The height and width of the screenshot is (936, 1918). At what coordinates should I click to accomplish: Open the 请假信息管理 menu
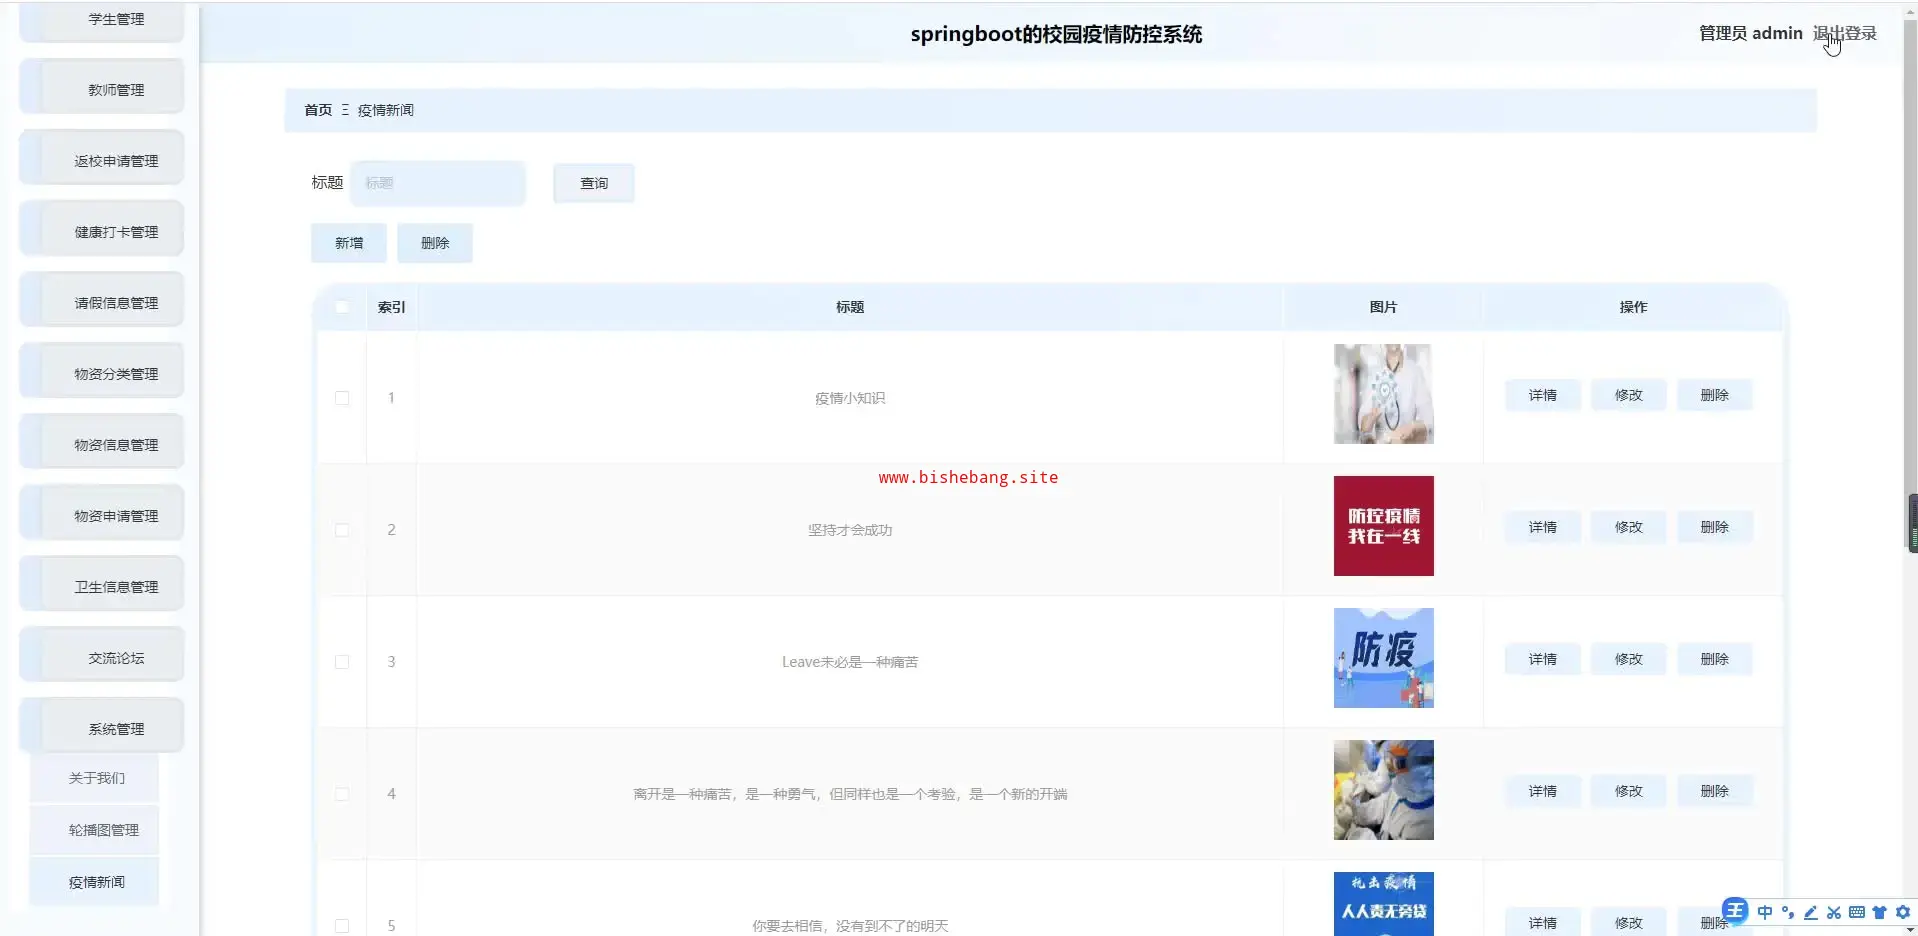[x=102, y=300]
